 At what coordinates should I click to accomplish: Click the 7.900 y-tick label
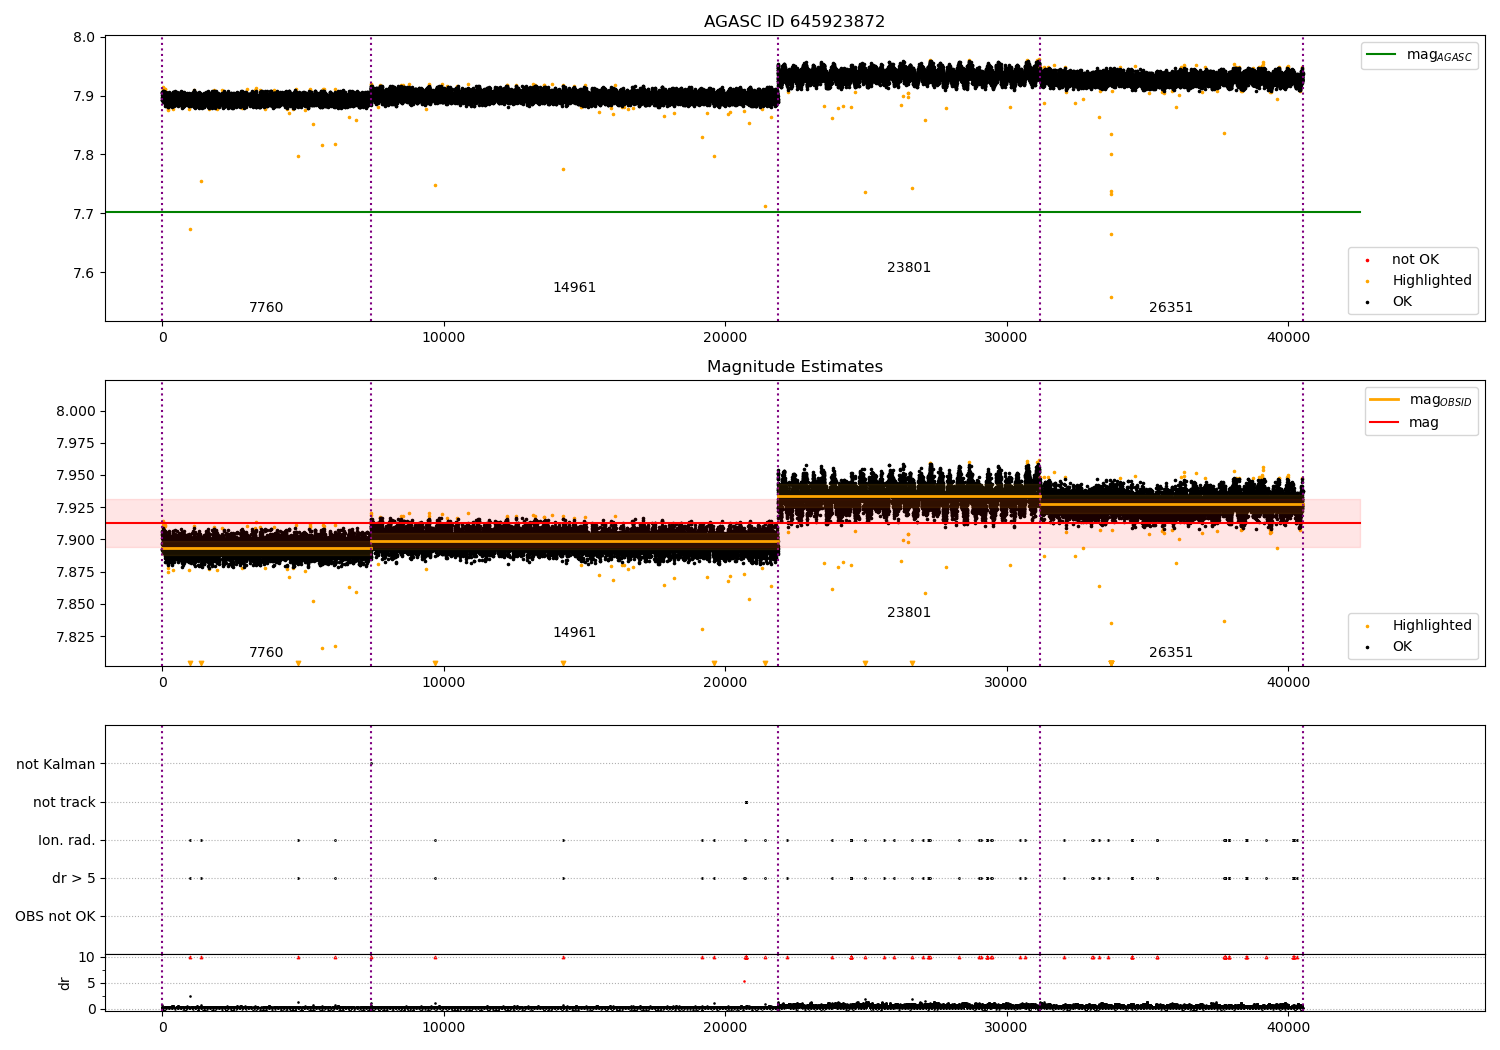click(77, 540)
